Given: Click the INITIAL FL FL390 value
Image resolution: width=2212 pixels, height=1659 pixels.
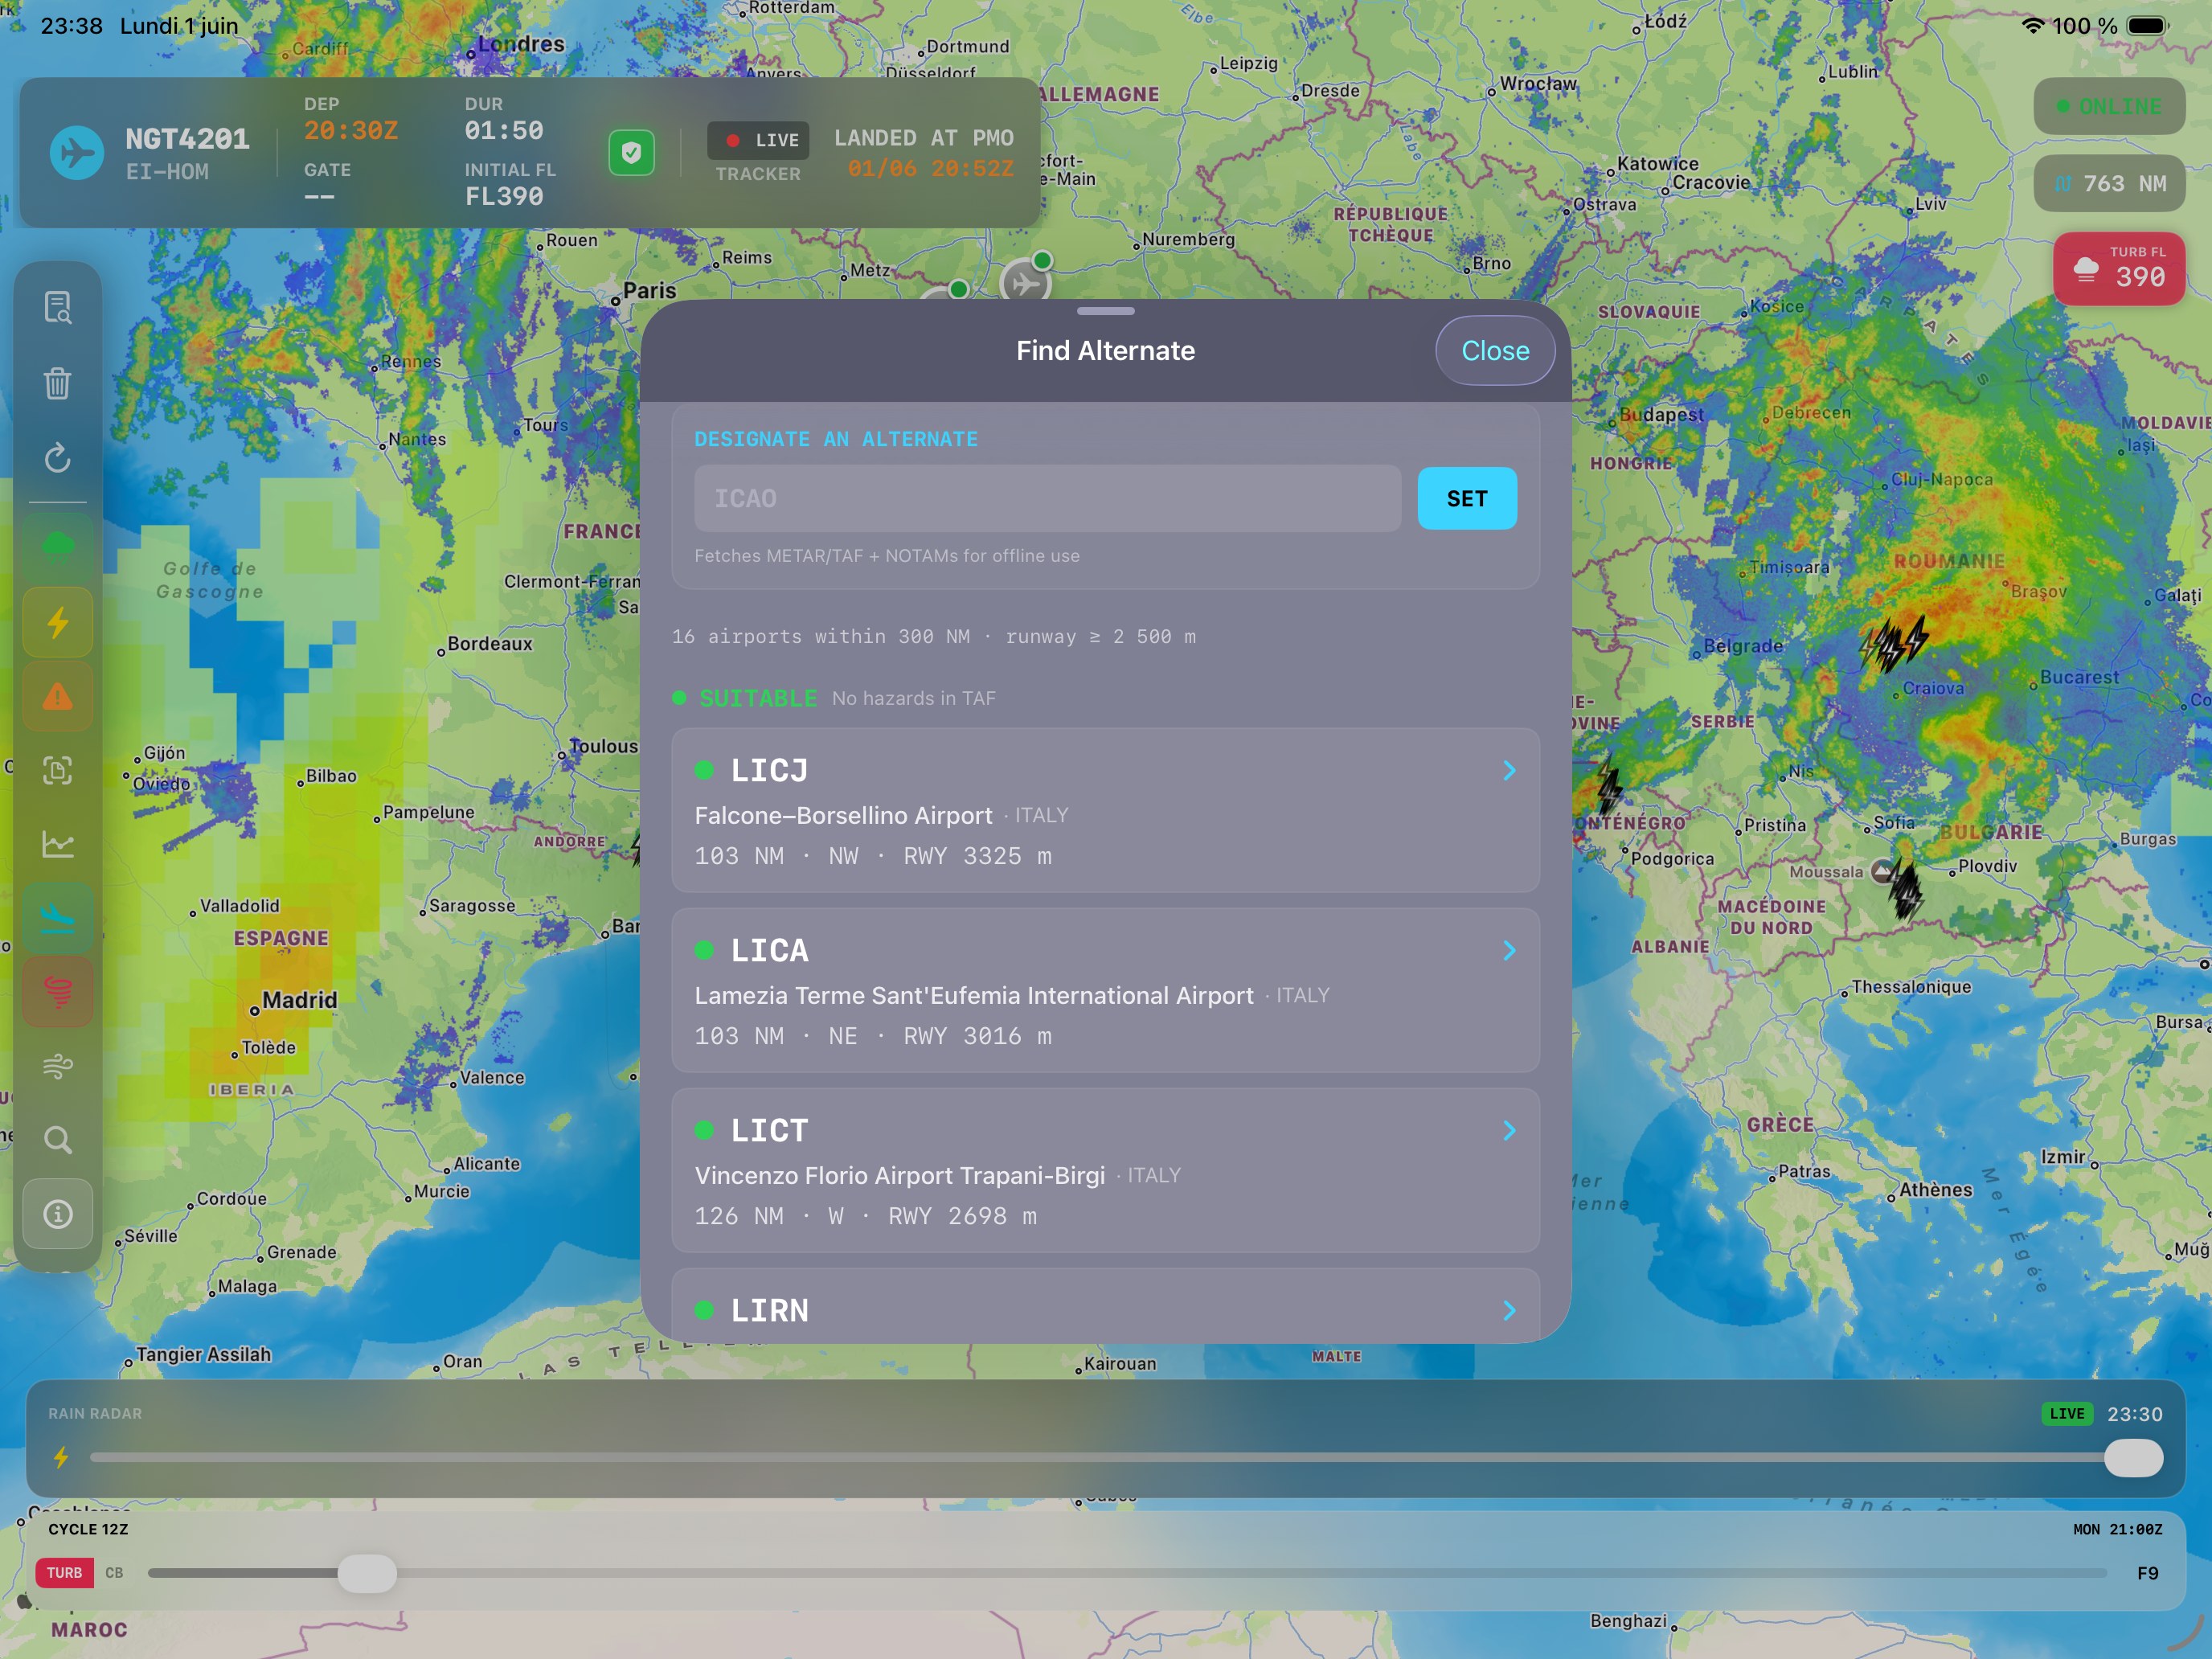Looking at the screenshot, I should point(504,196).
